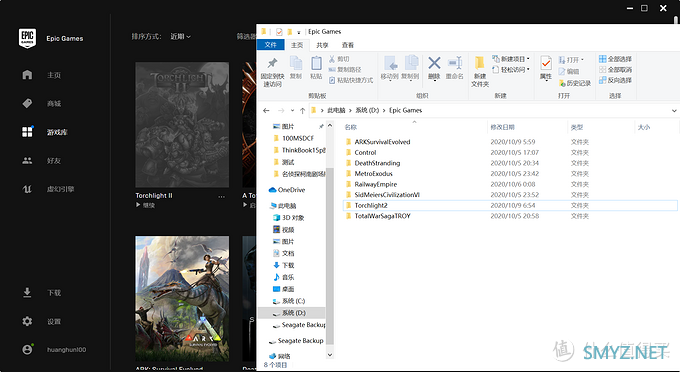Click the Paste shortcut command
Viewport: 680px width, 372px height.
pyautogui.click(x=351, y=80)
